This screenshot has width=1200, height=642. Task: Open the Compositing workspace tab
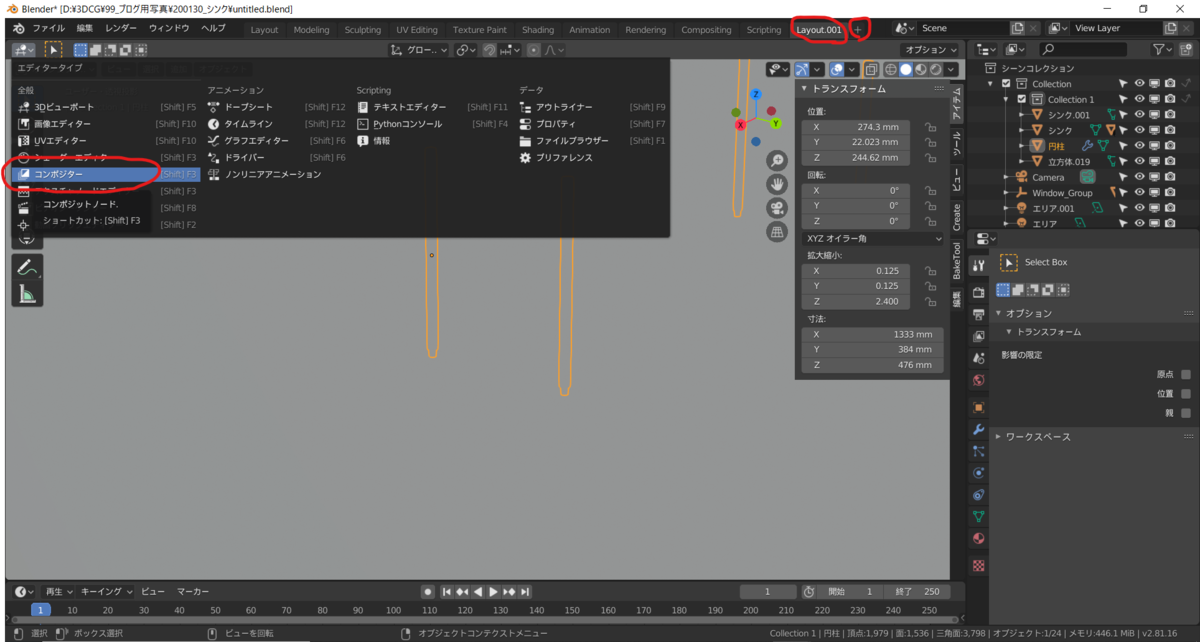(706, 30)
